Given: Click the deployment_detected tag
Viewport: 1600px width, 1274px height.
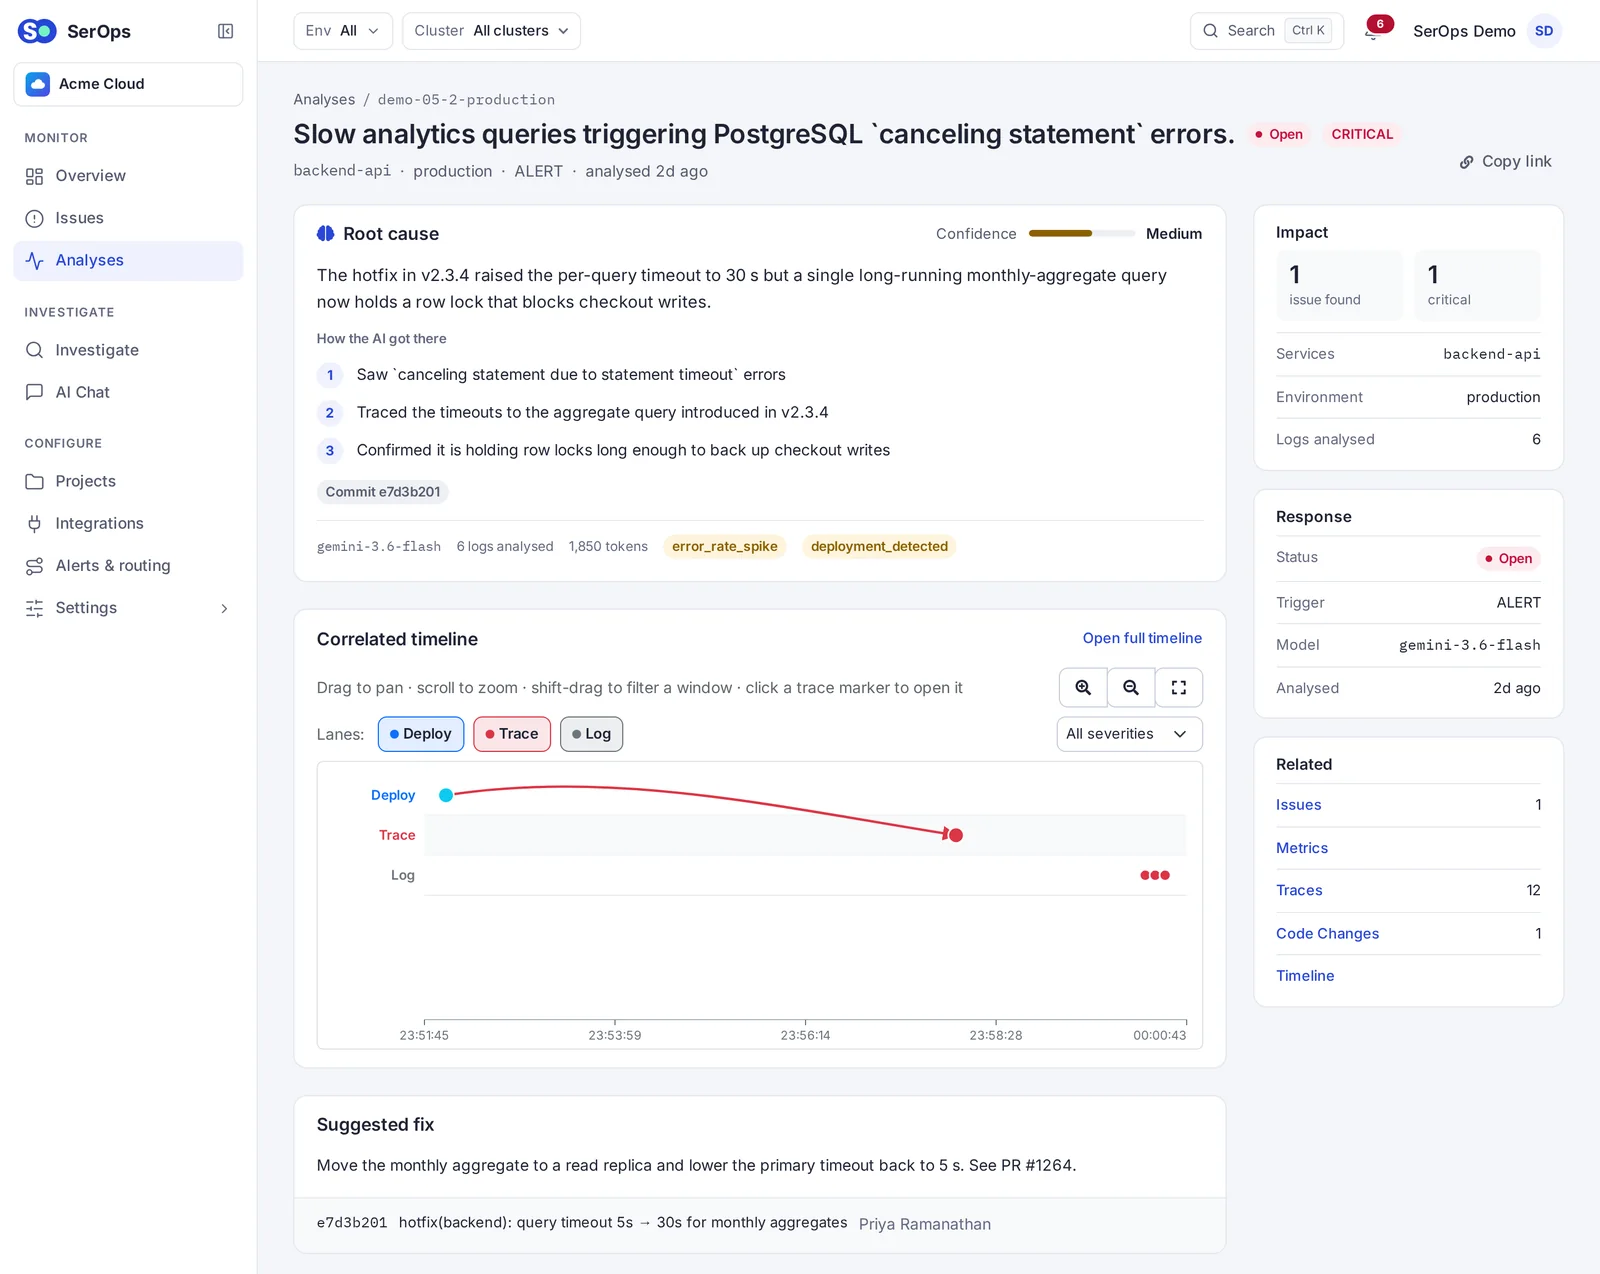Looking at the screenshot, I should pyautogui.click(x=879, y=546).
